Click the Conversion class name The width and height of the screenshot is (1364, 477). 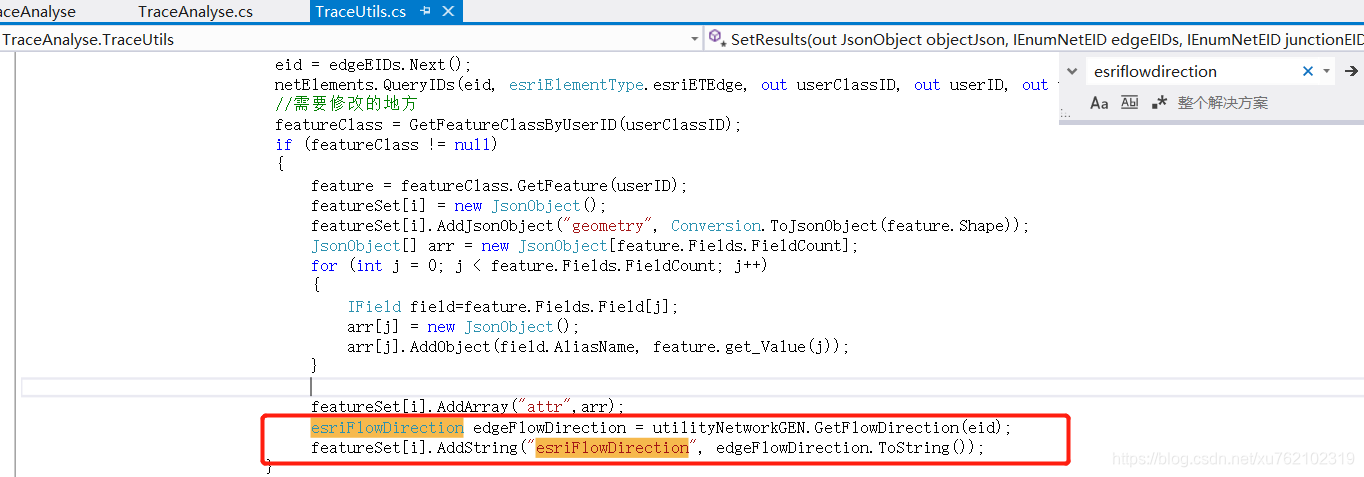pos(716,225)
